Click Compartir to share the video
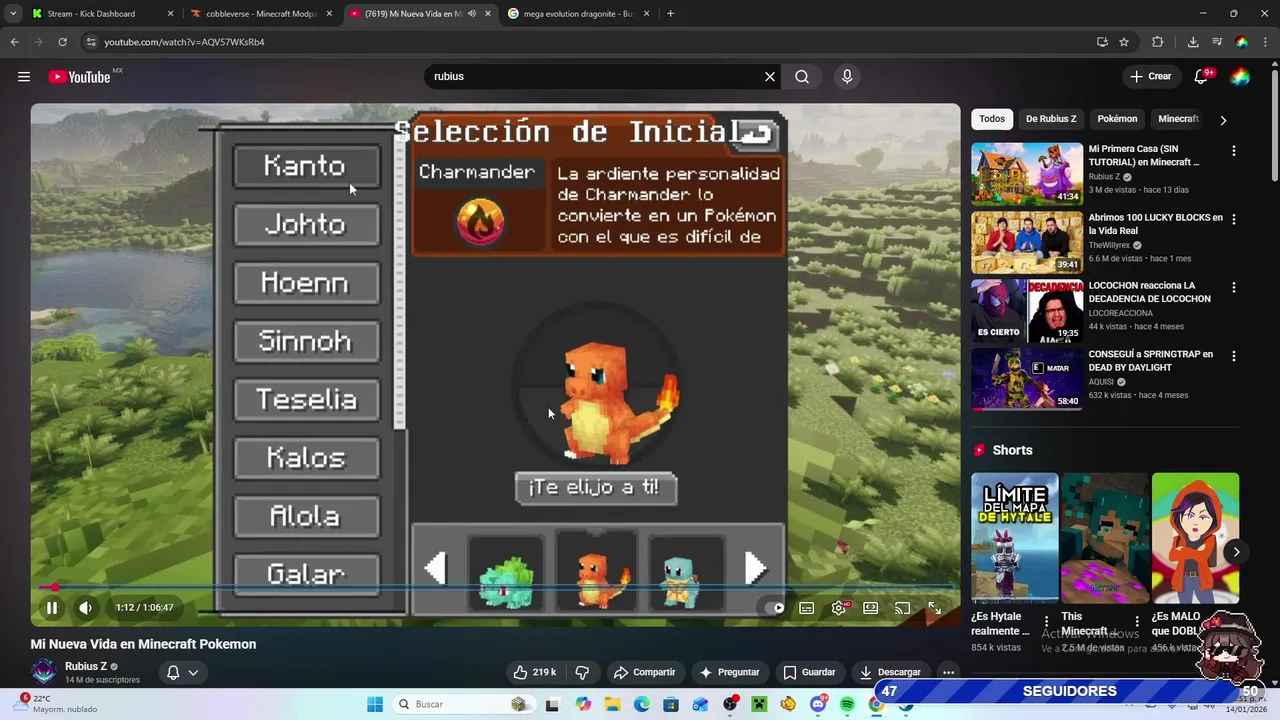1280x720 pixels. click(645, 672)
